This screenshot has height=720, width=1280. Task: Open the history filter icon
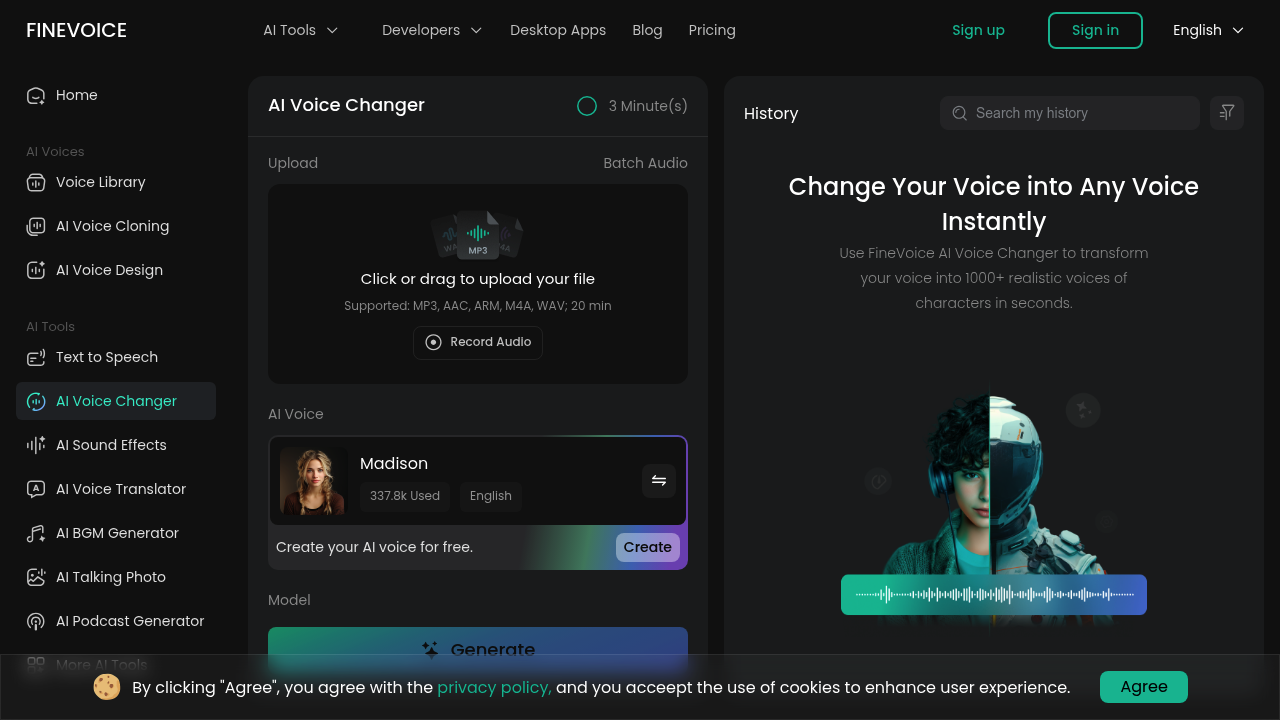point(1227,113)
